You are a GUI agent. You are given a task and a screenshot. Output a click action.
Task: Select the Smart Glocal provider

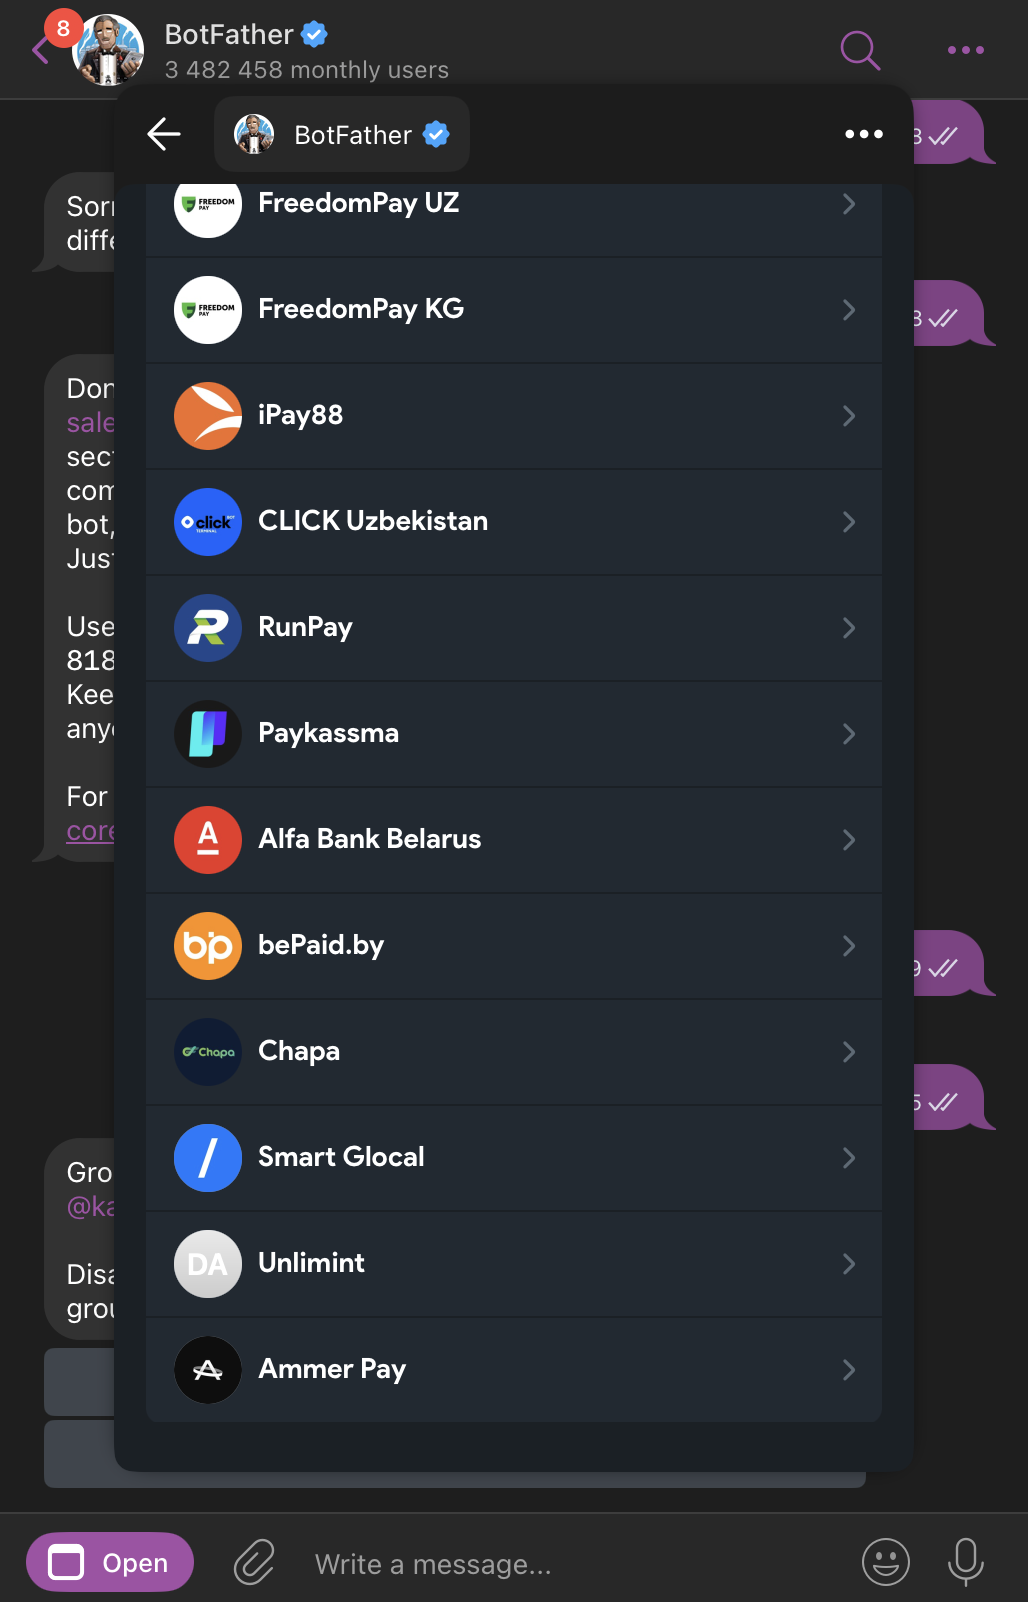click(341, 1158)
